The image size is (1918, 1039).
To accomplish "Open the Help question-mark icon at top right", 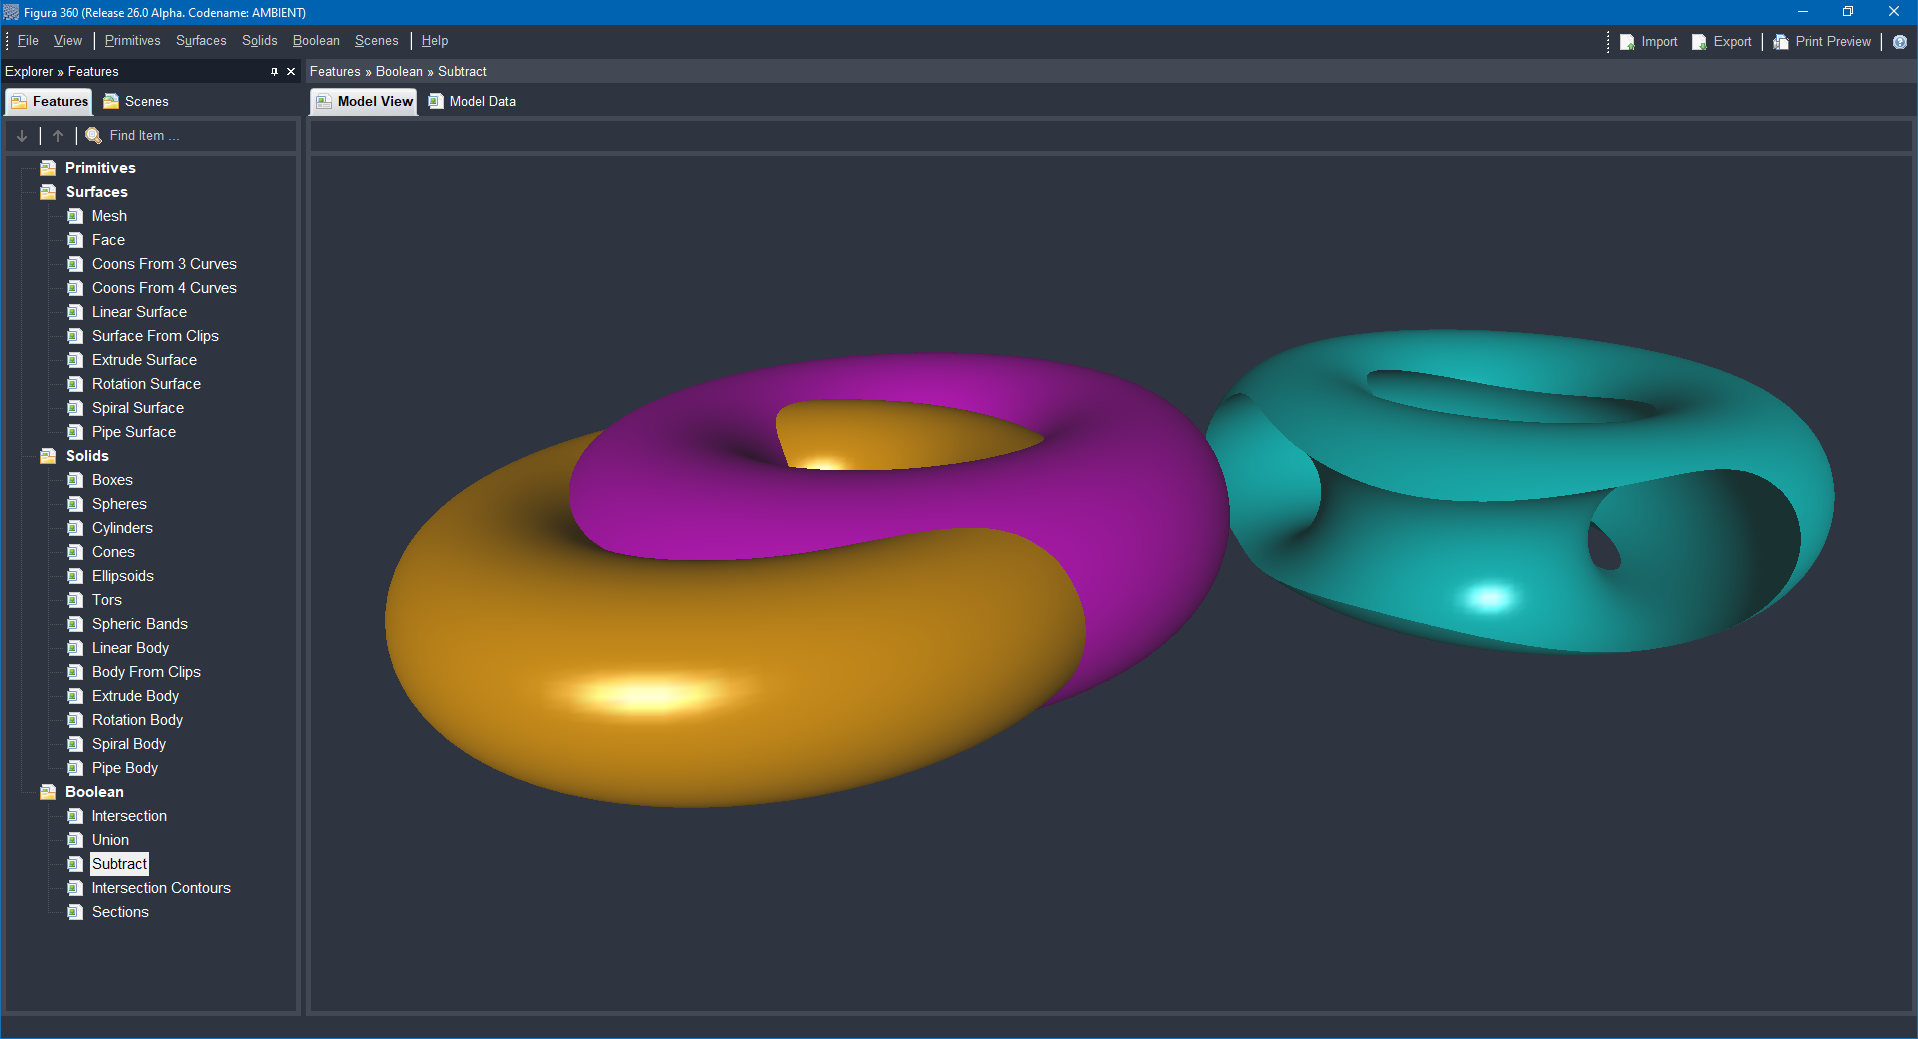I will point(1901,41).
